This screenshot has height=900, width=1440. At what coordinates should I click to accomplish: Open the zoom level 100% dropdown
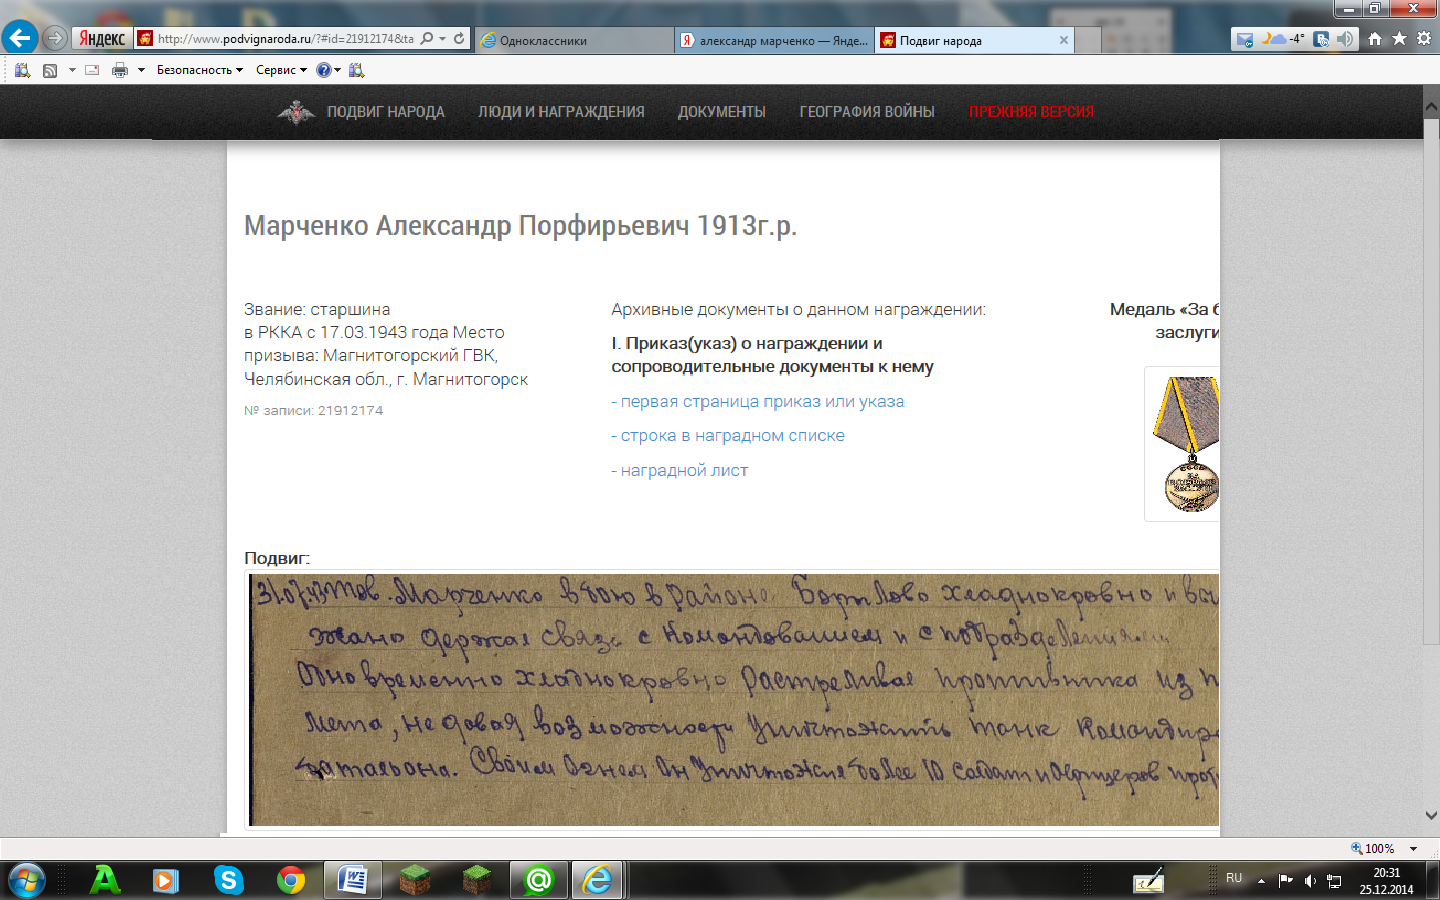point(1386,848)
